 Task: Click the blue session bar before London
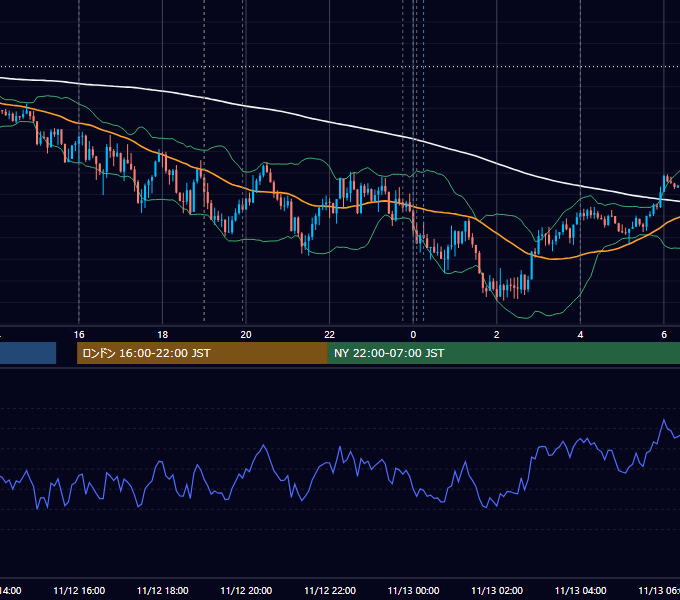pos(28,353)
